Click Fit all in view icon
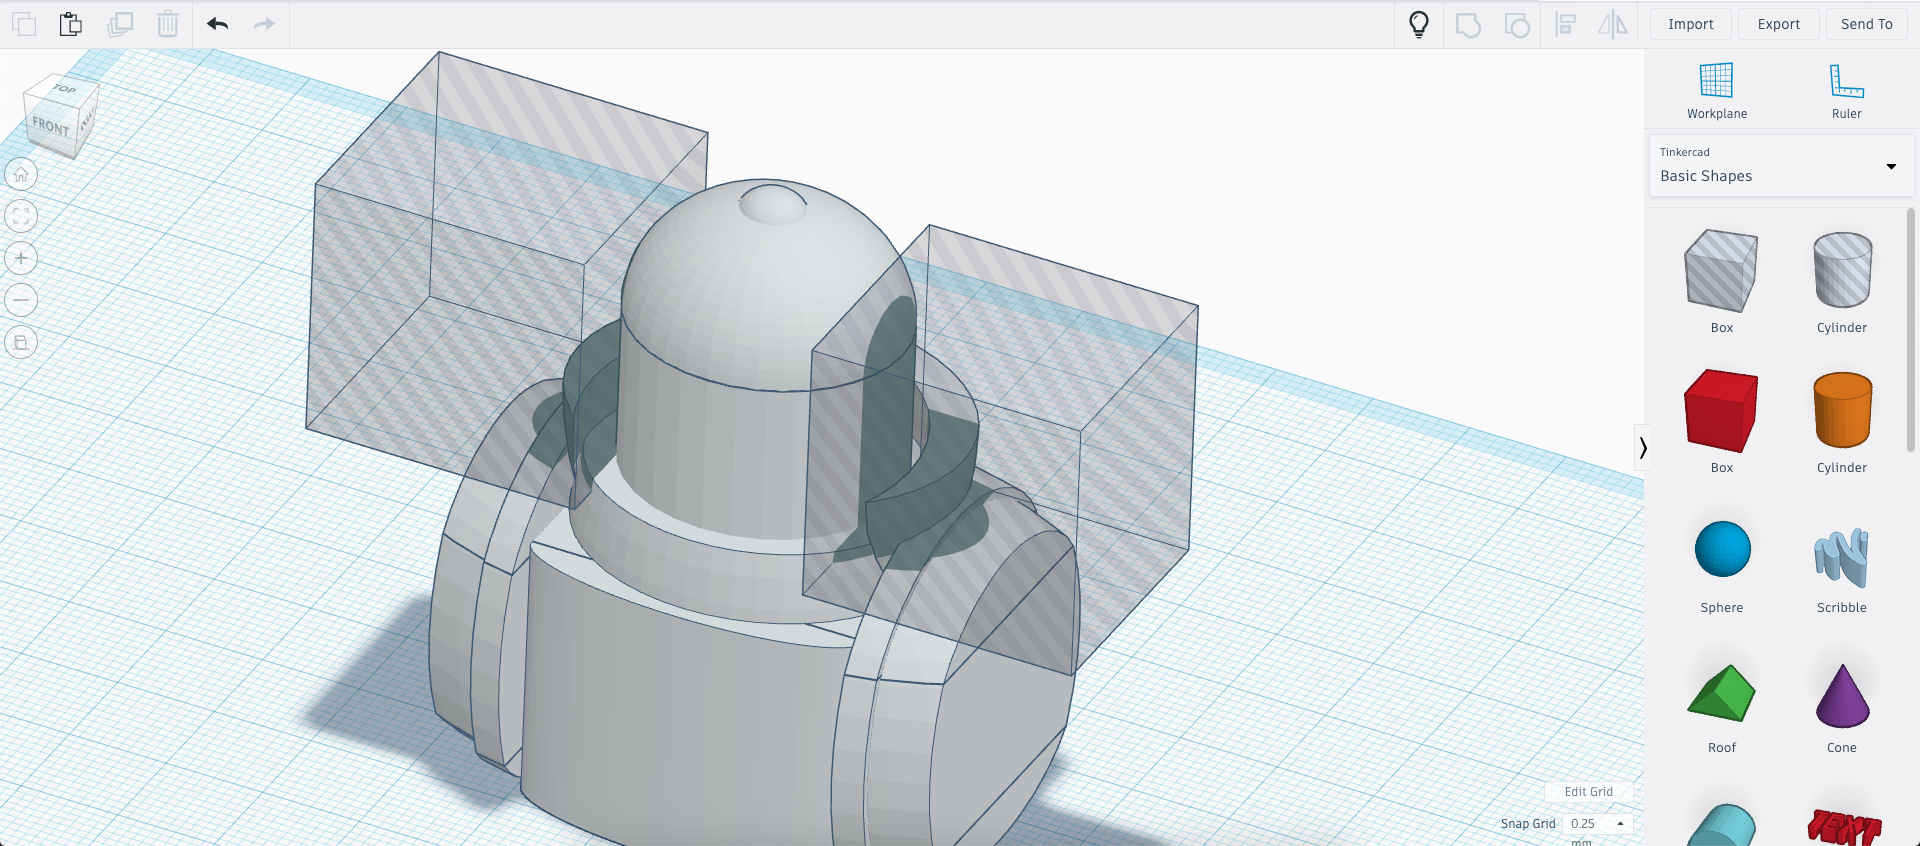 point(21,217)
